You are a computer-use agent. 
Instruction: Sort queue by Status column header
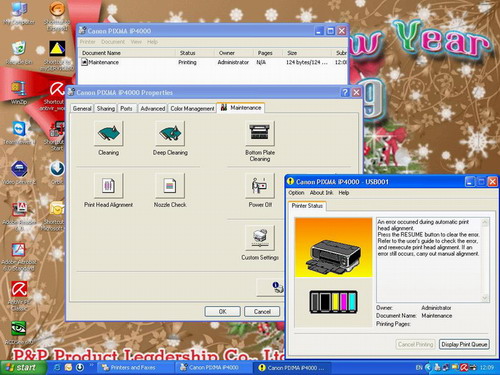click(x=195, y=53)
